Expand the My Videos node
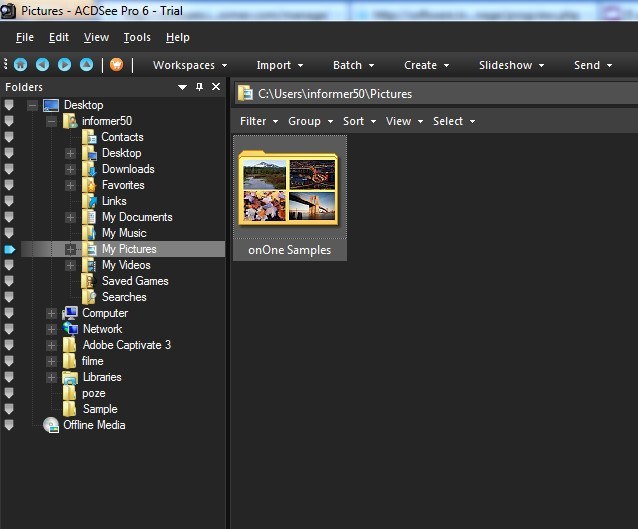 click(70, 265)
